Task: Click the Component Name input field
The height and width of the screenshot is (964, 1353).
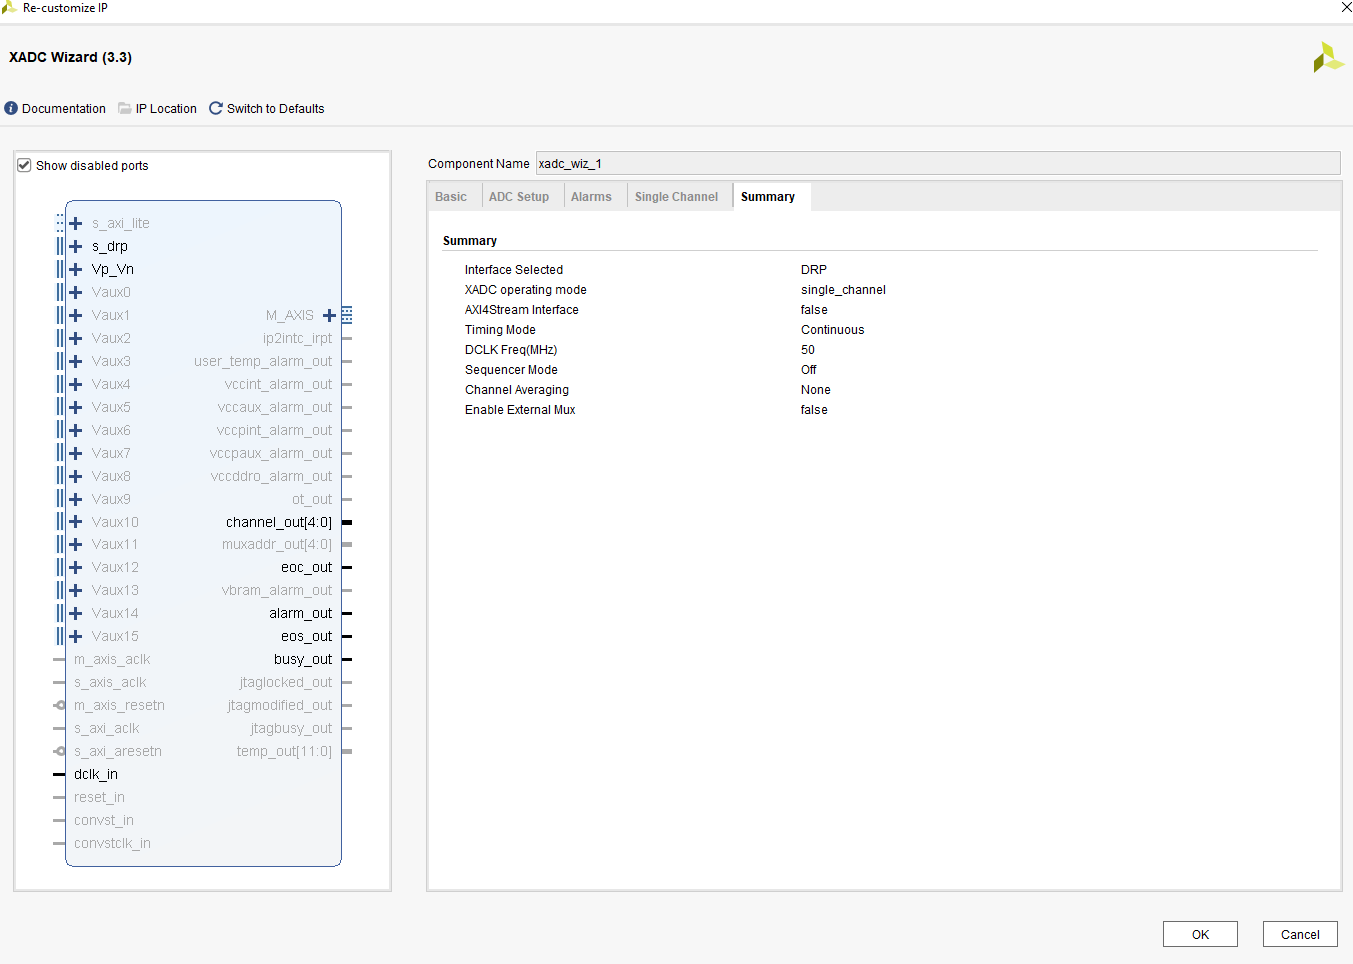Action: tap(938, 163)
